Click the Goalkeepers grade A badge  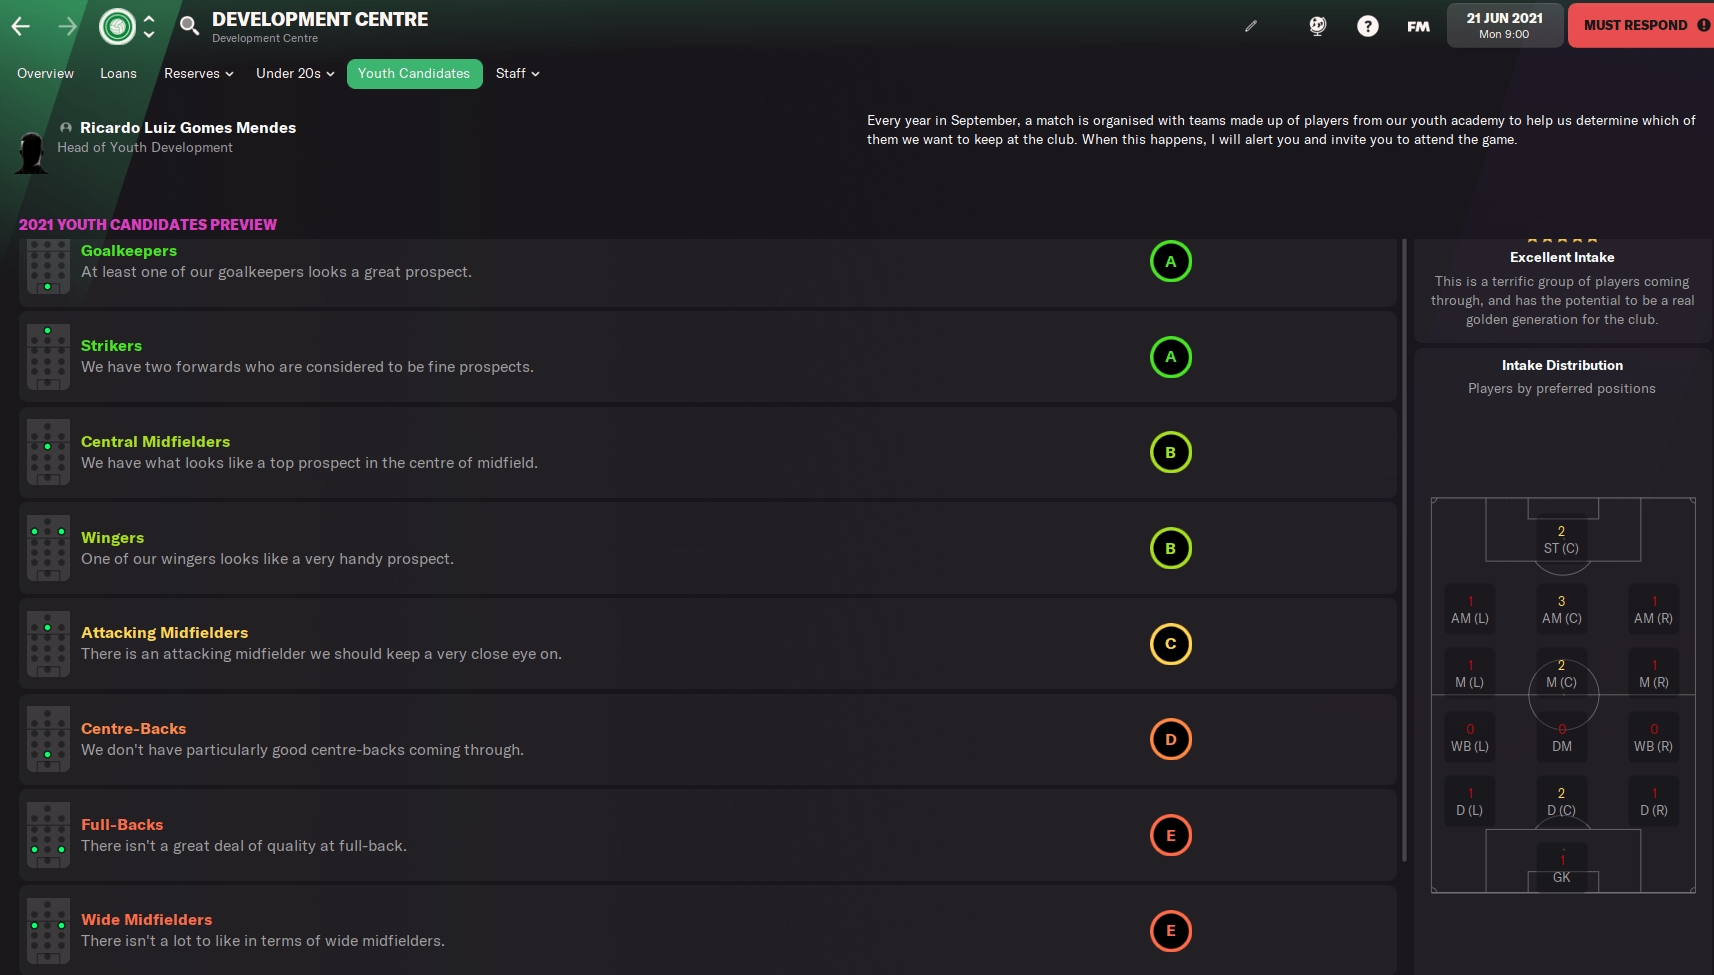tap(1170, 262)
